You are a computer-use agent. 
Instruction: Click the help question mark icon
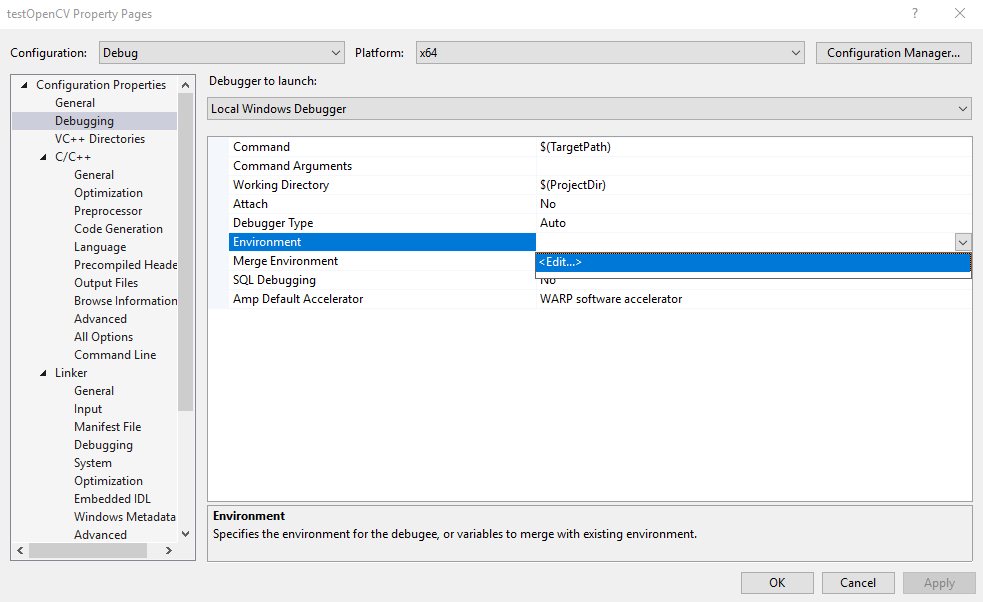915,13
